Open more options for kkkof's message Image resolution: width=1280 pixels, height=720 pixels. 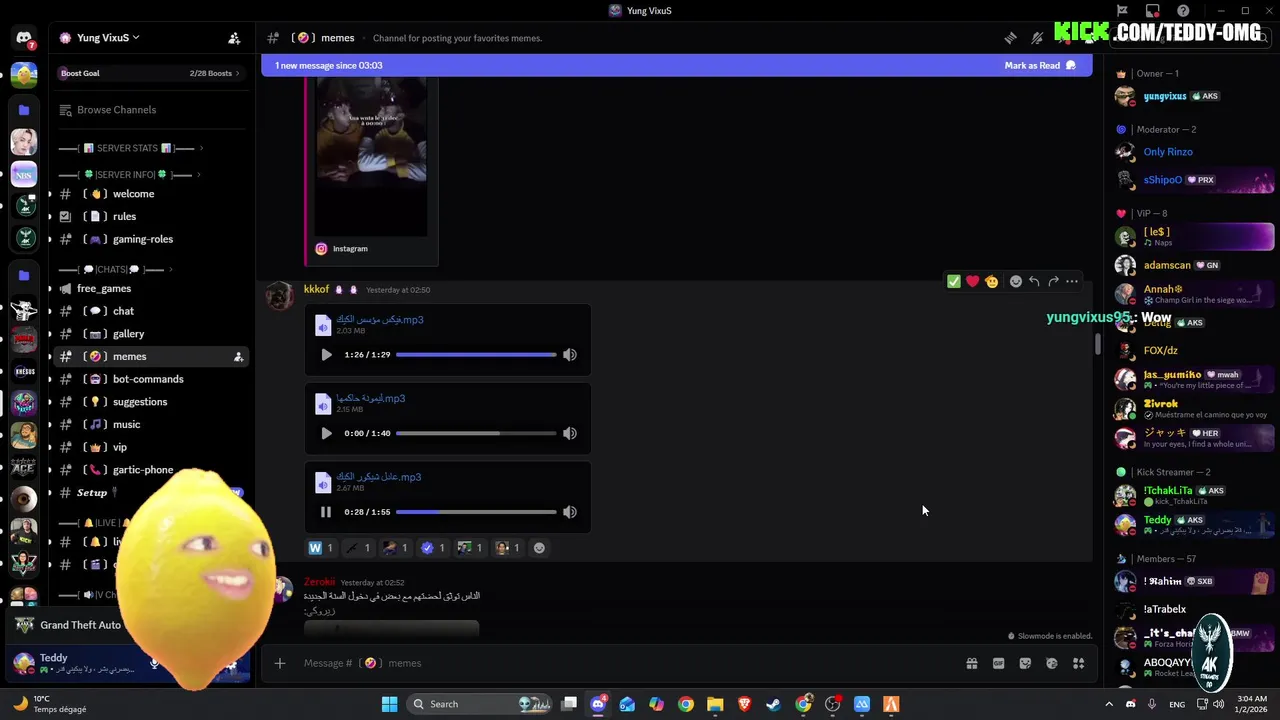1072,282
